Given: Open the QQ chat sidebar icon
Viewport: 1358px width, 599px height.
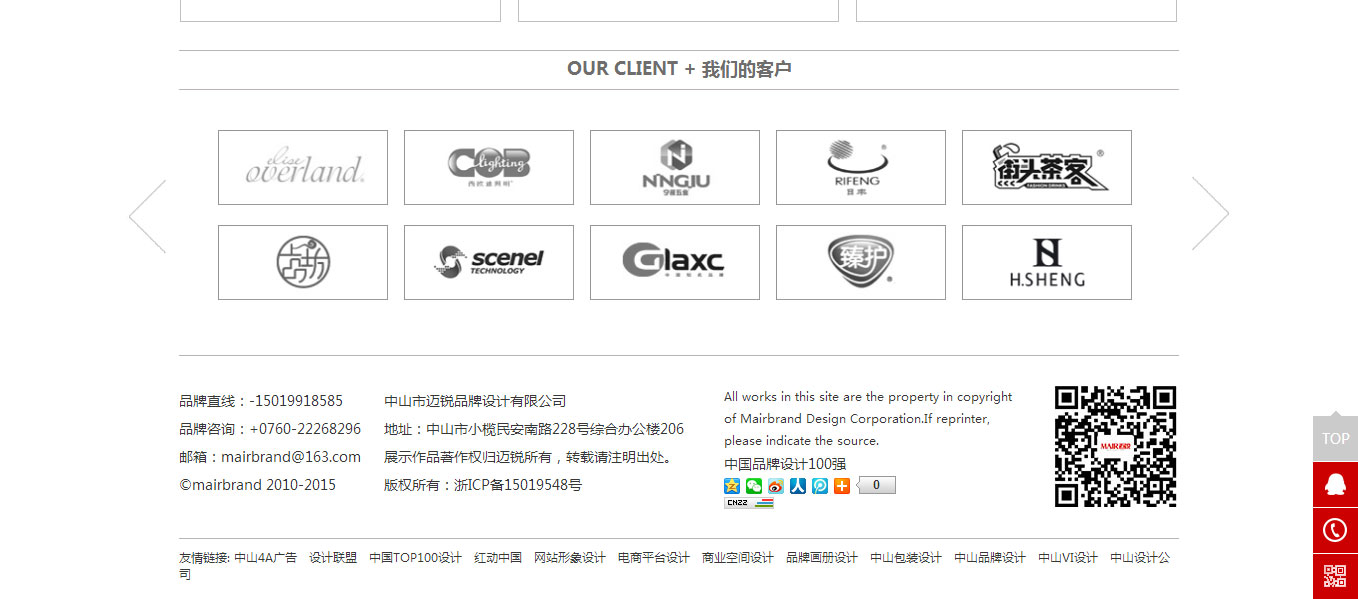Looking at the screenshot, I should click(x=1335, y=485).
